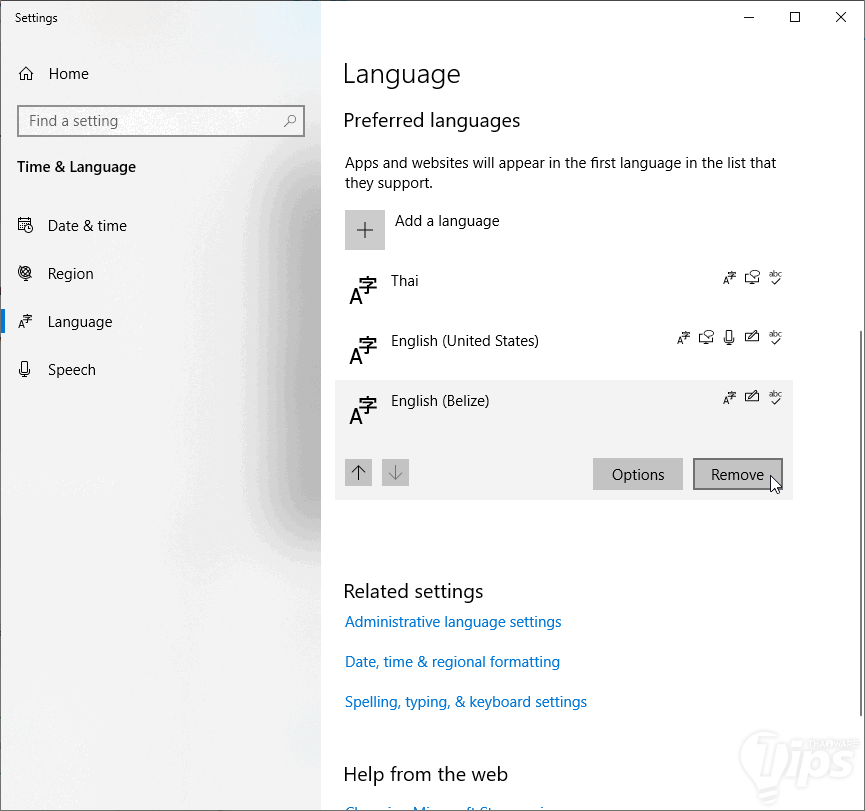Select the English (Belize) entry text
This screenshot has width=865, height=811.
pyautogui.click(x=440, y=401)
